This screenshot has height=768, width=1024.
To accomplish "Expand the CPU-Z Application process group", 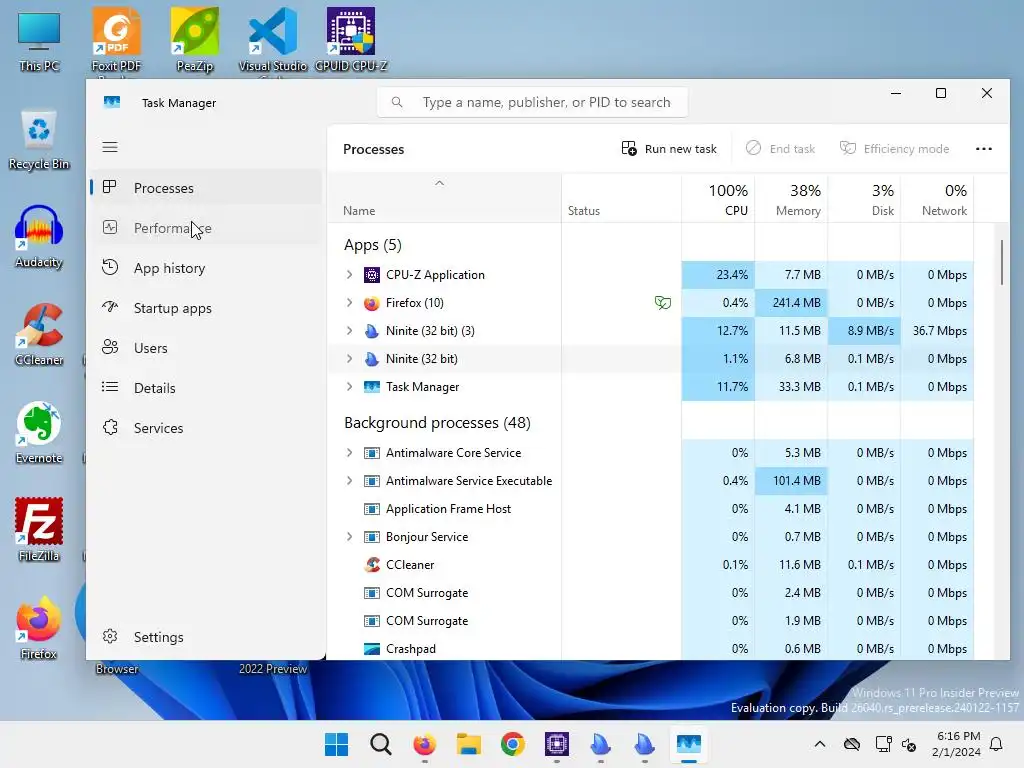I will (349, 275).
